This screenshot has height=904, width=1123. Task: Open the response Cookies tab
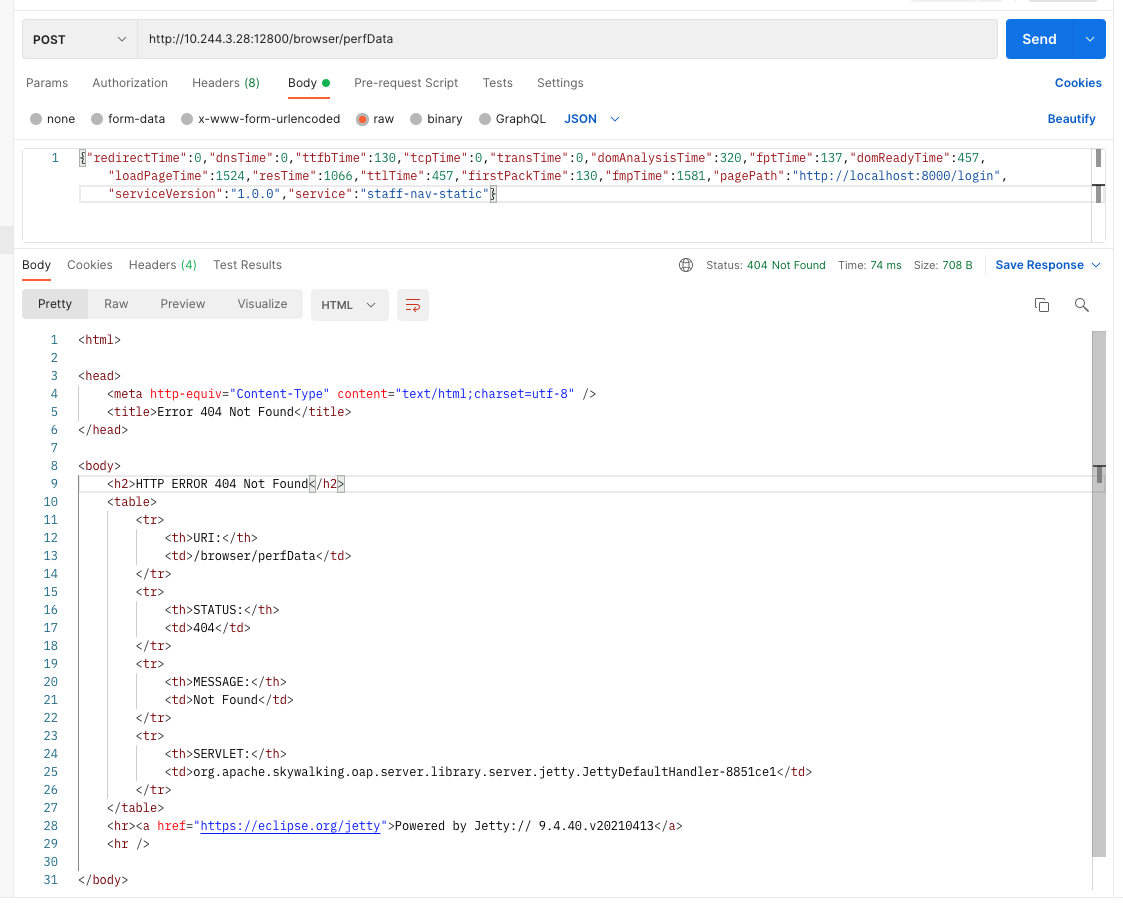pyautogui.click(x=90, y=265)
